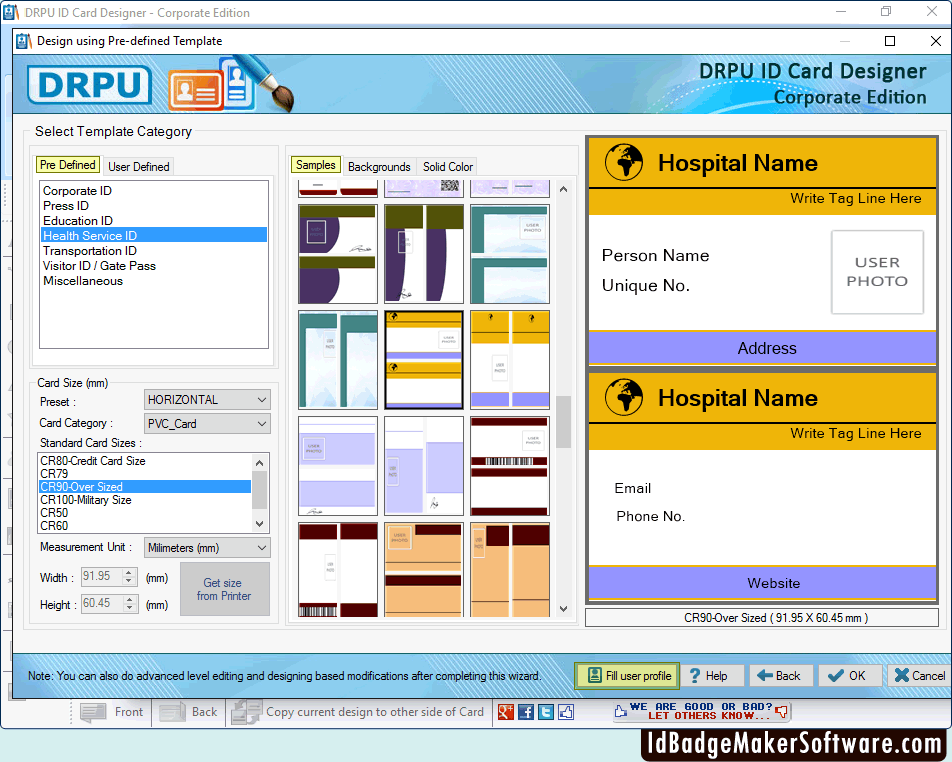
Task: Select CR60 card size
Action: point(144,526)
